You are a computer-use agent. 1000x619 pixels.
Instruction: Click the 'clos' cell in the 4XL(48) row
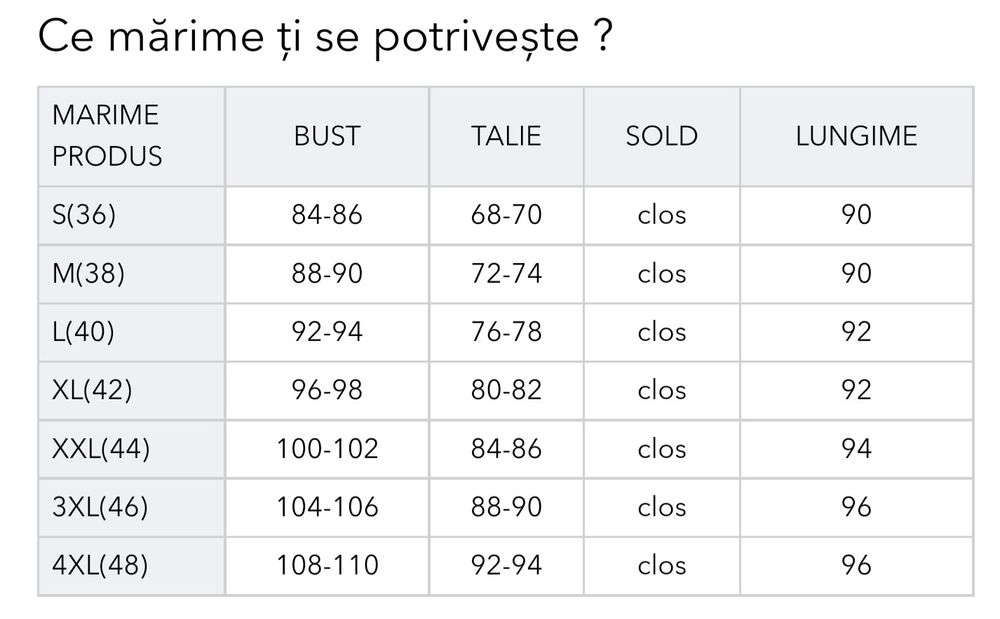click(x=661, y=565)
